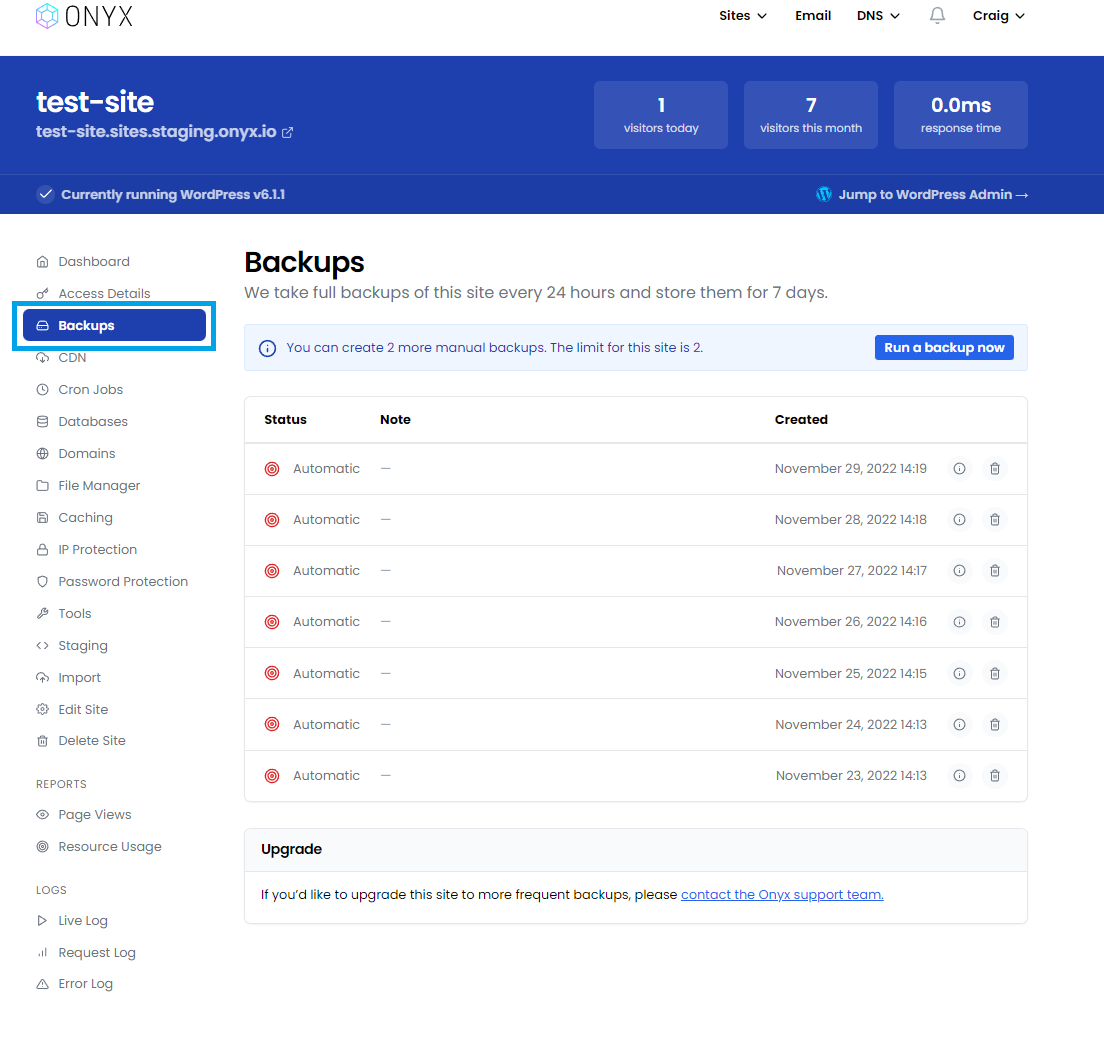Click the WordPress logo icon
Screen dimensions: 1104x1041
[824, 194]
